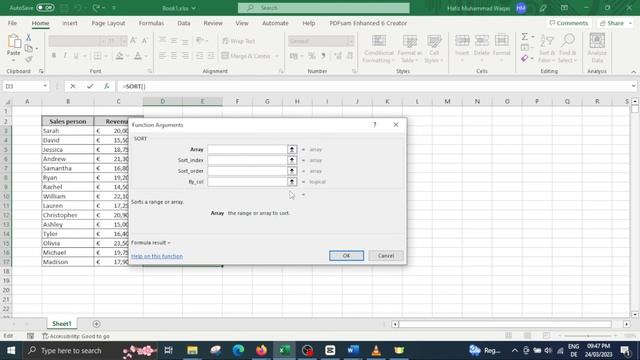Screen dimensions: 640x360
Task: Select cell containing Samantha
Action: coord(68,168)
